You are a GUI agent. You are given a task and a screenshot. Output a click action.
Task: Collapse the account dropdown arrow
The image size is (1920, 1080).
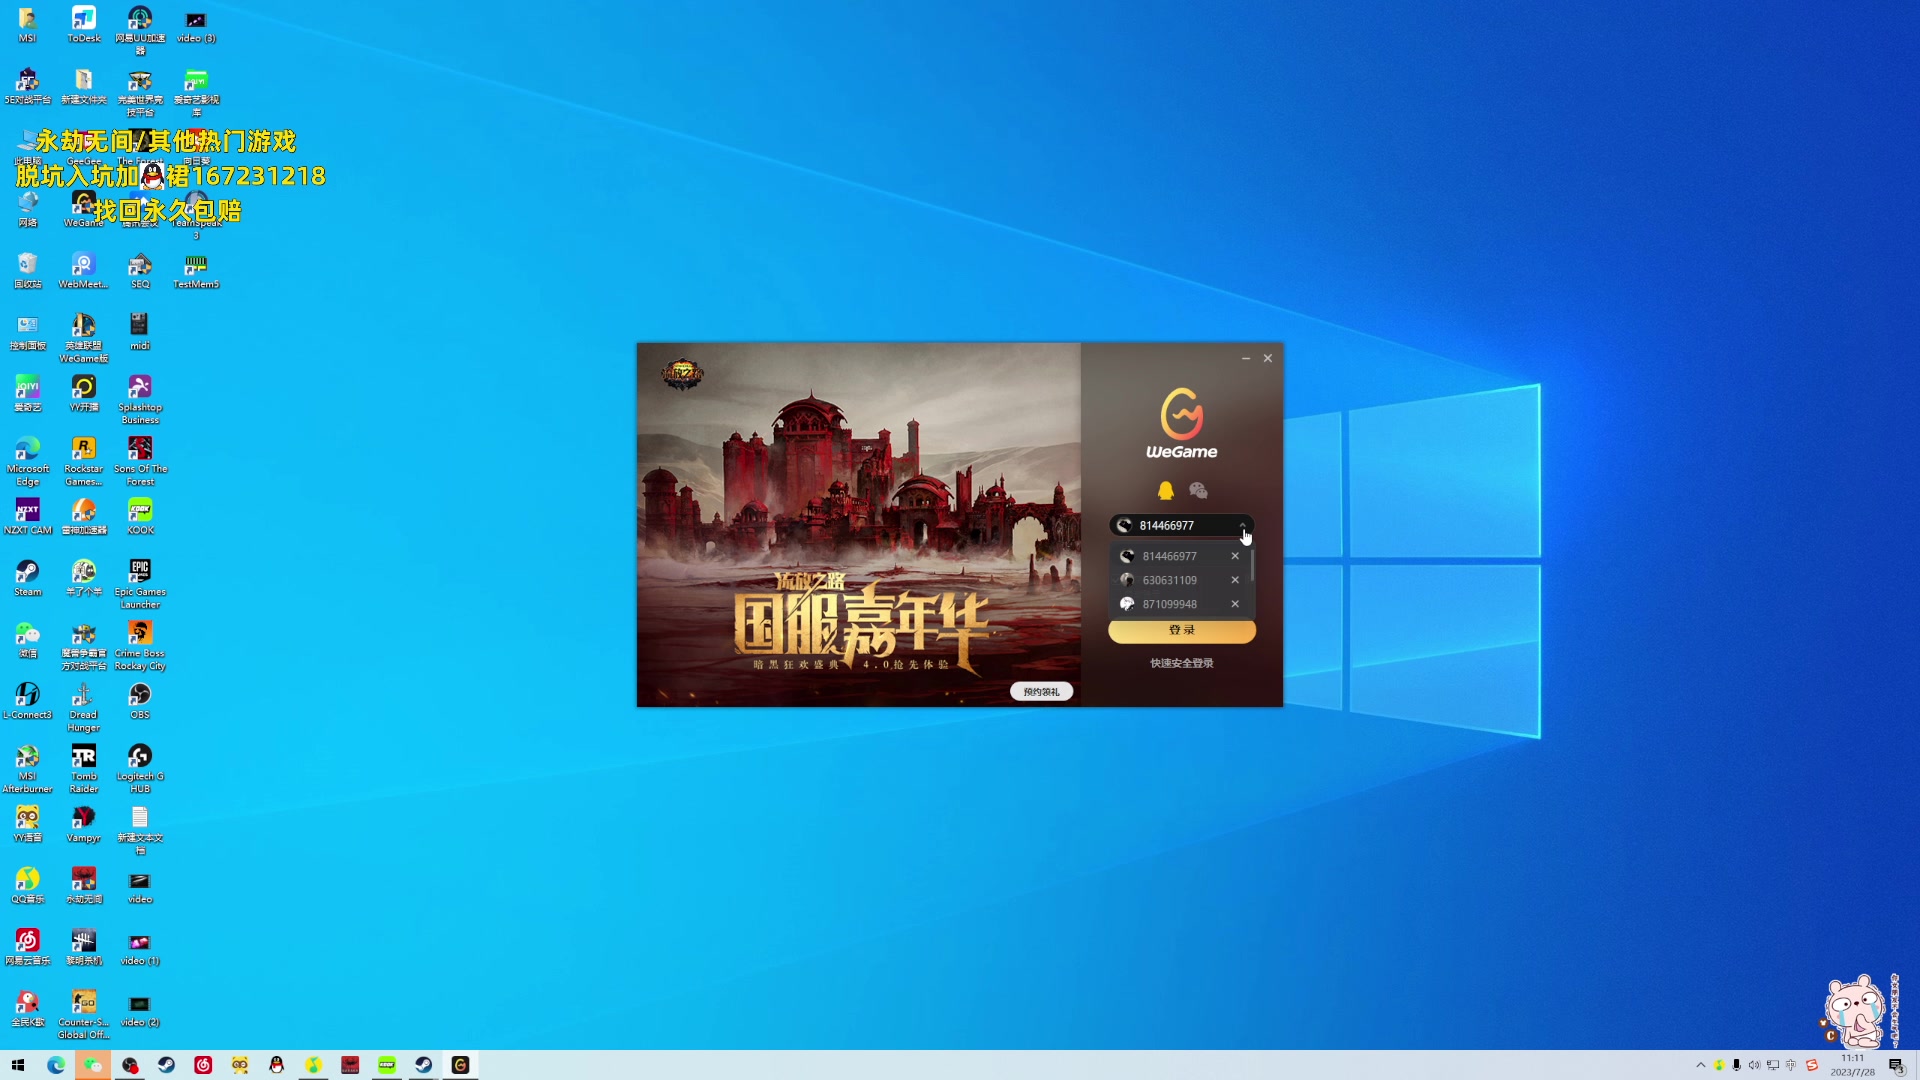click(x=1242, y=525)
